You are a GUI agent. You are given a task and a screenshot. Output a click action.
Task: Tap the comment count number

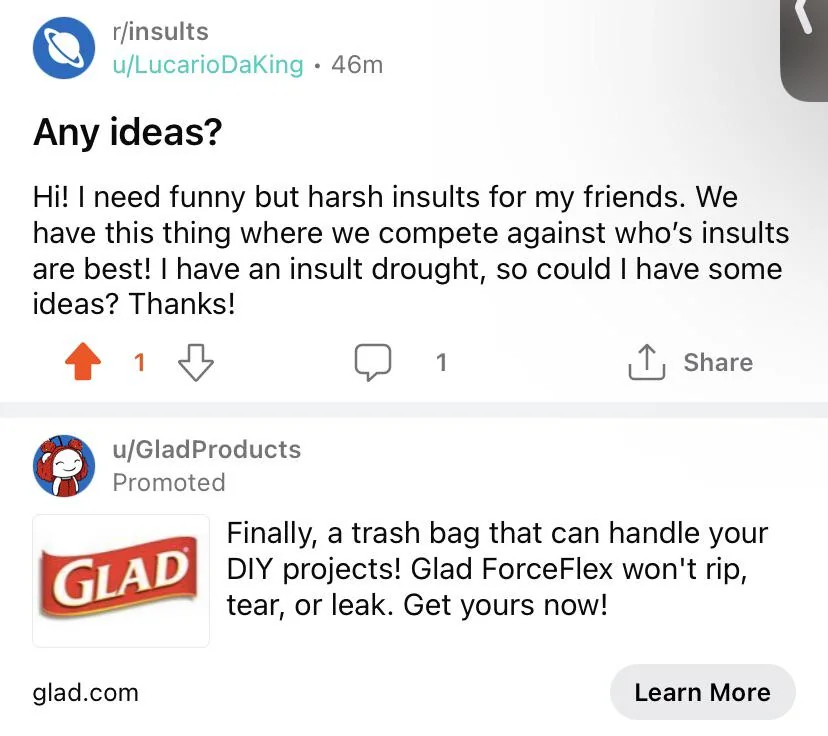441,363
